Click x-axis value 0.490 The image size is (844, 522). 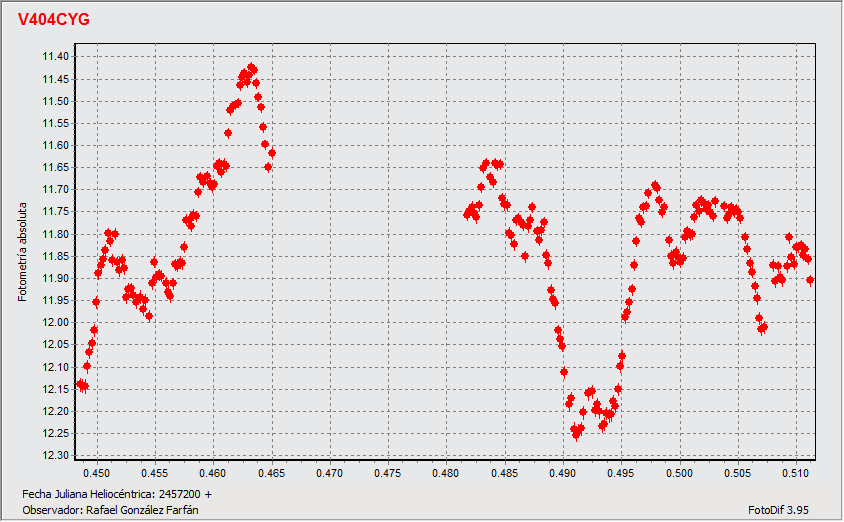coord(563,473)
